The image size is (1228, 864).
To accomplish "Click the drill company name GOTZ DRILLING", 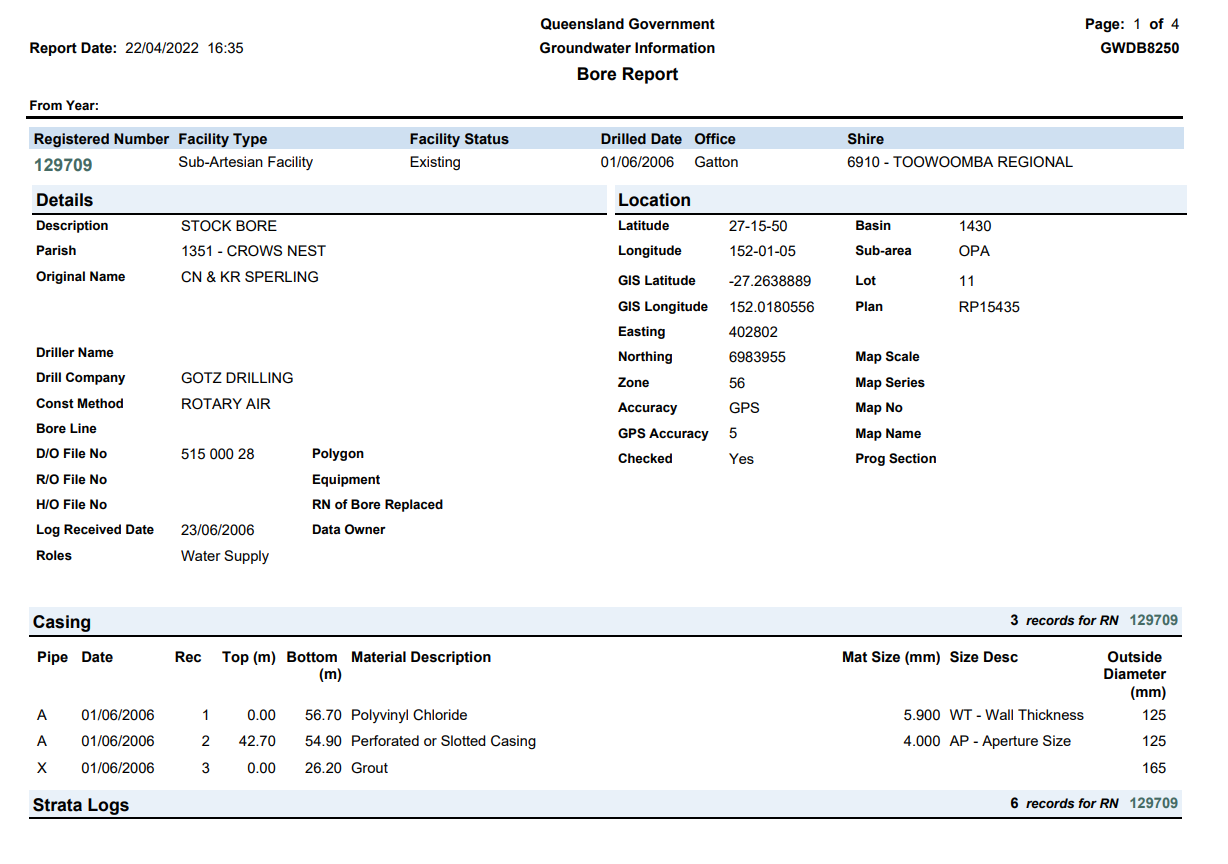I will click(x=237, y=378).
